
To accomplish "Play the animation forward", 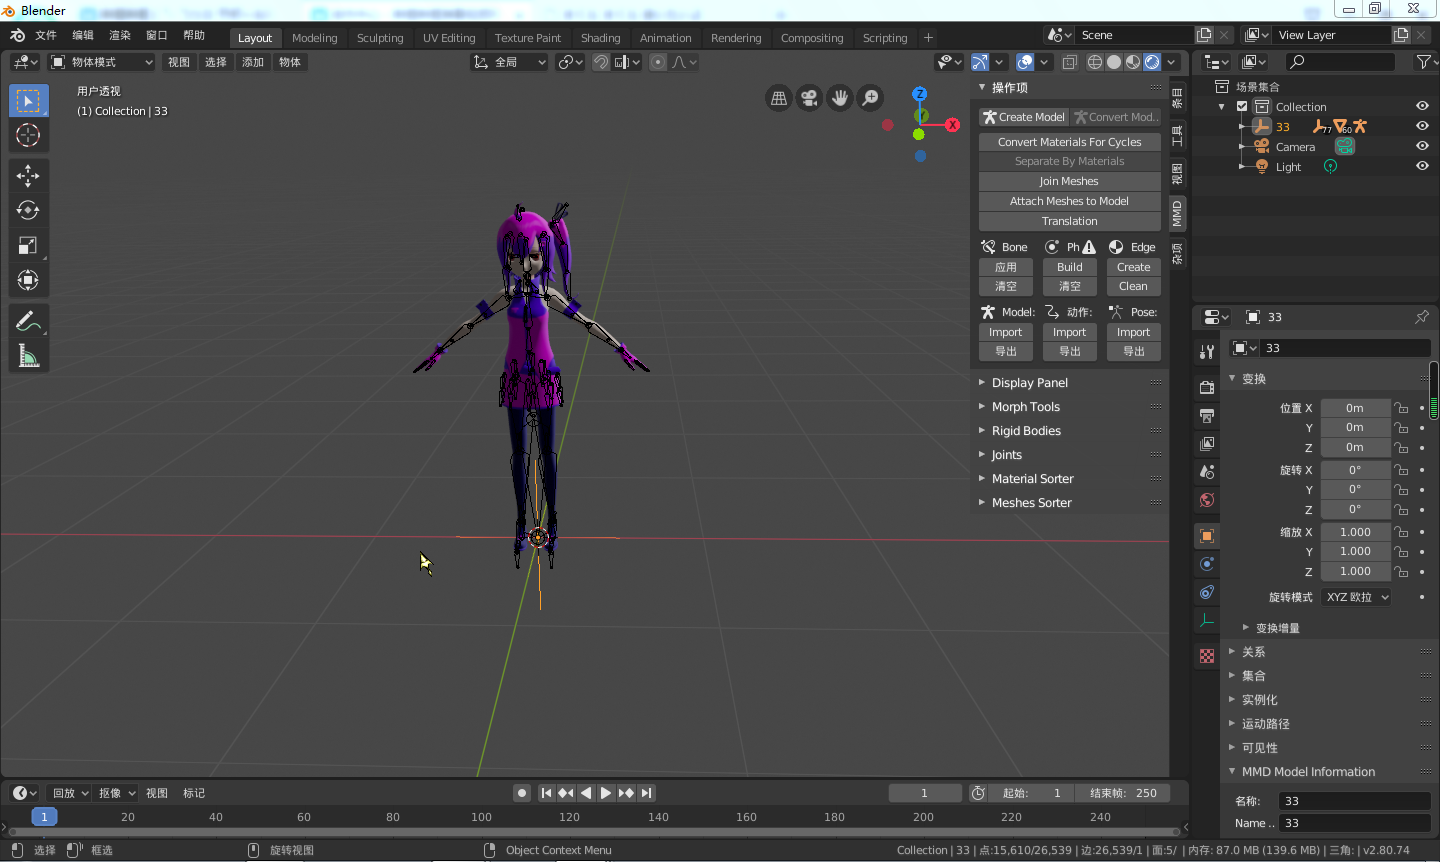I will [x=606, y=793].
